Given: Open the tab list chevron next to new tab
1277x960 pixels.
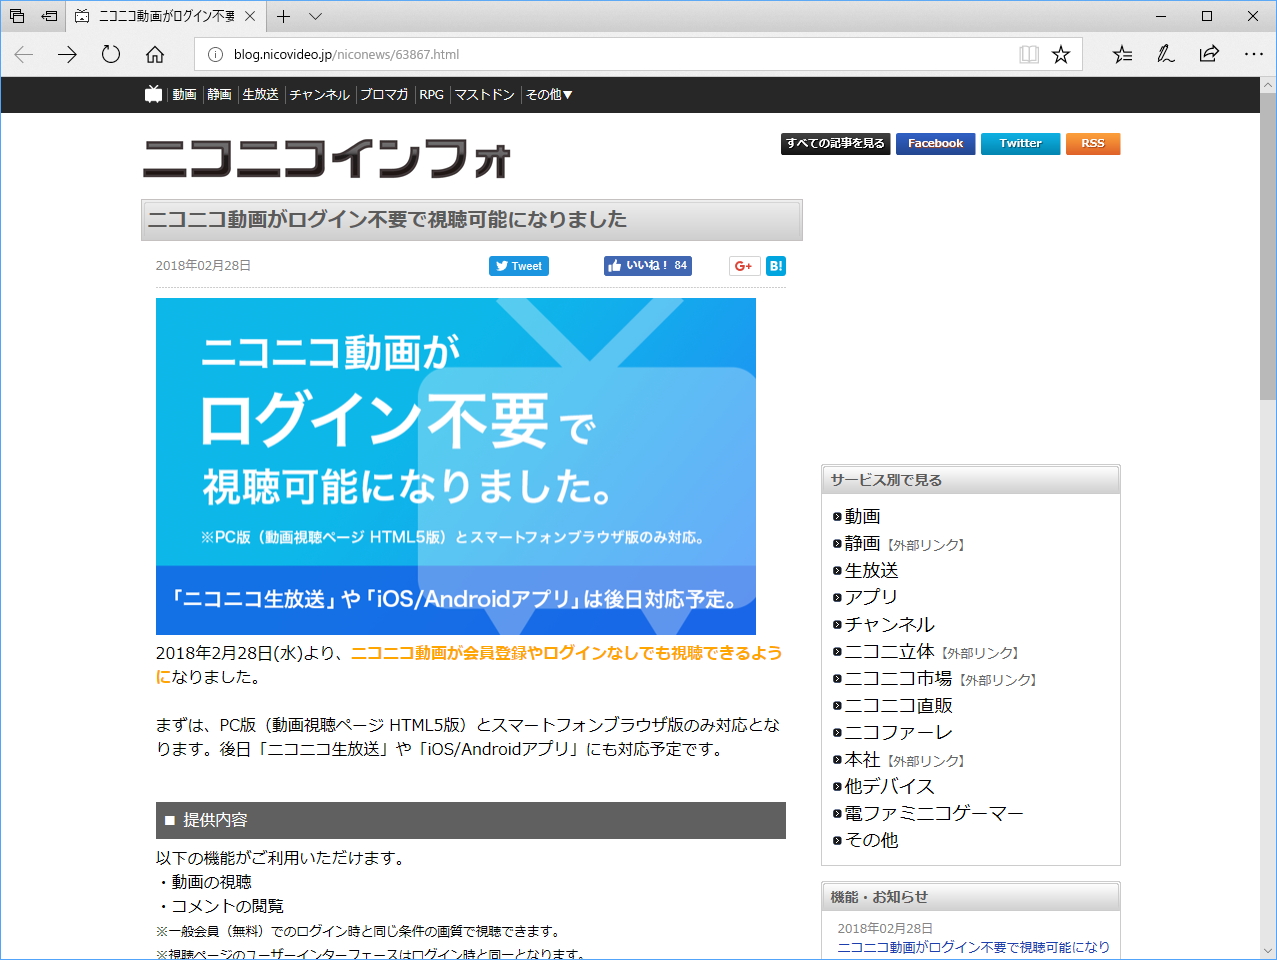Looking at the screenshot, I should 314,16.
